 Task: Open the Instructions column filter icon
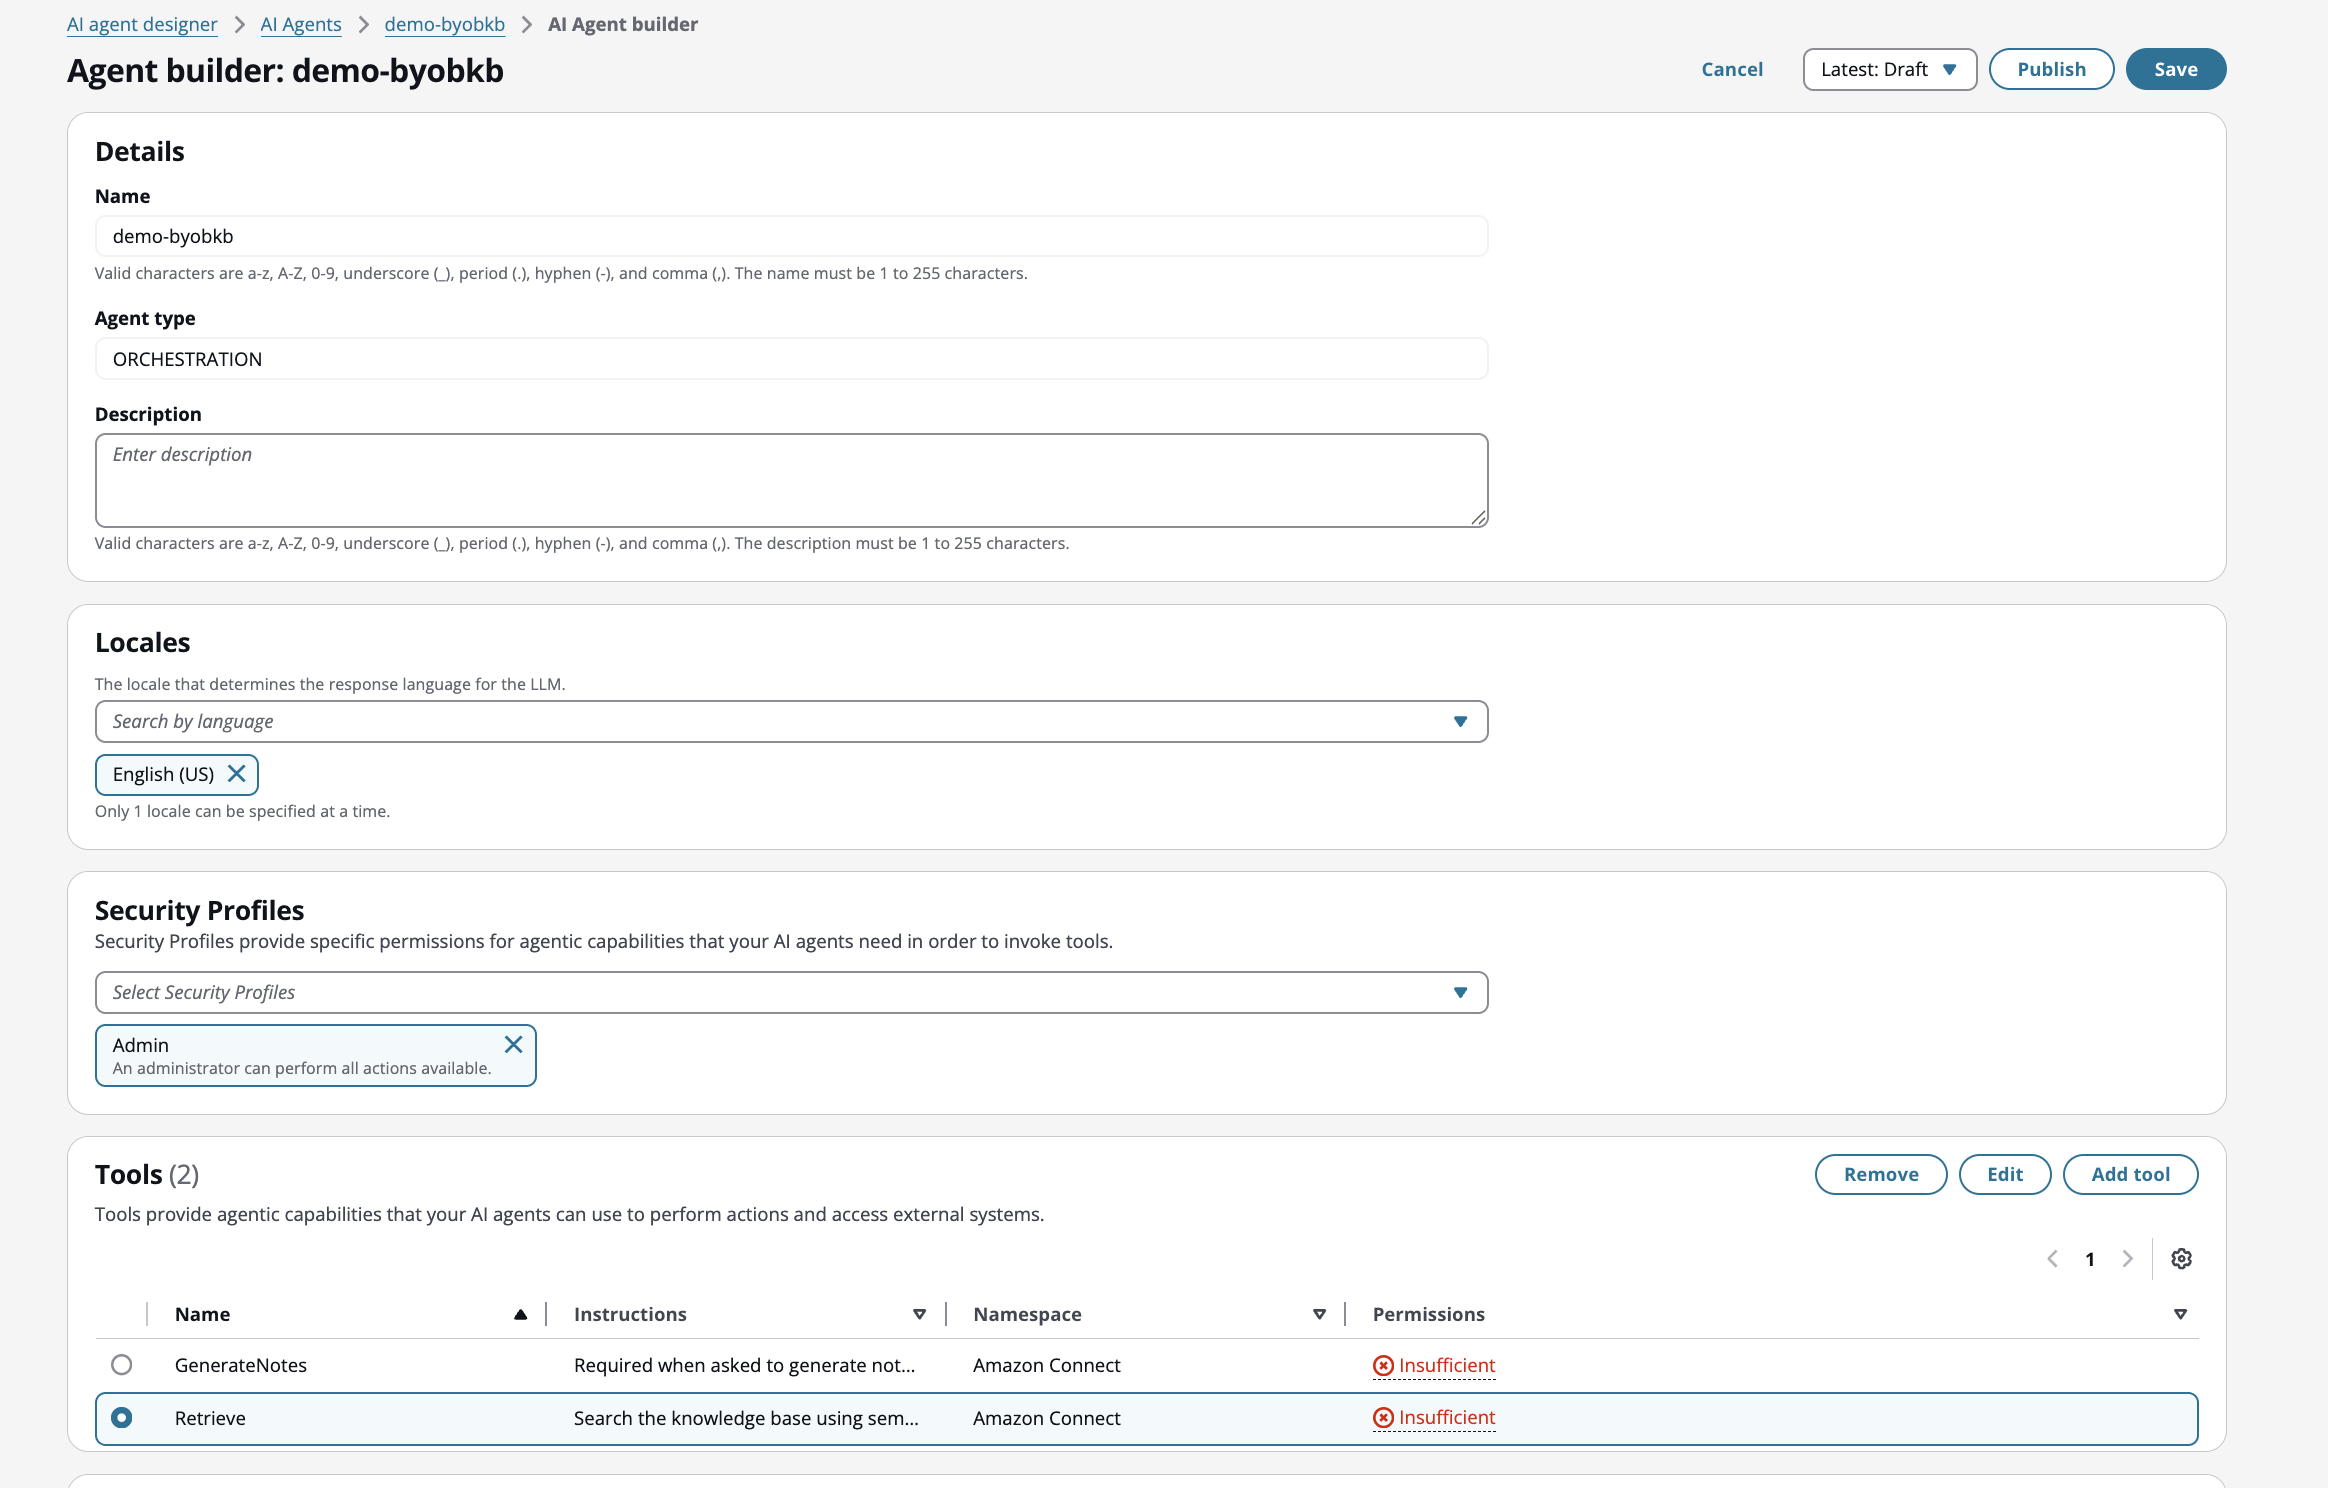coord(918,1314)
